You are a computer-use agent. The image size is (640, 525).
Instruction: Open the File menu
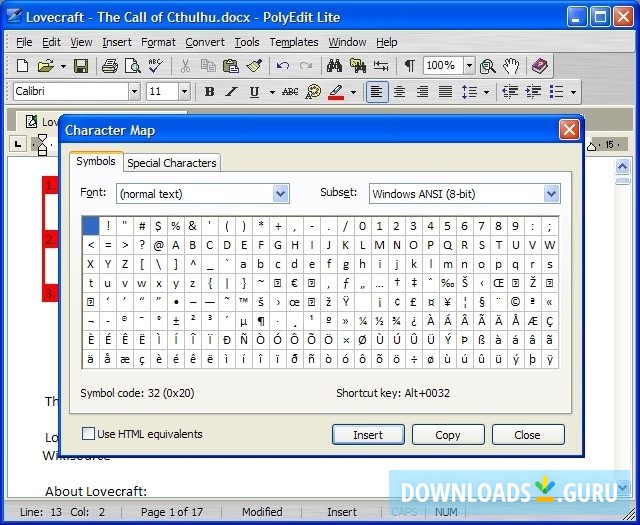pyautogui.click(x=24, y=42)
